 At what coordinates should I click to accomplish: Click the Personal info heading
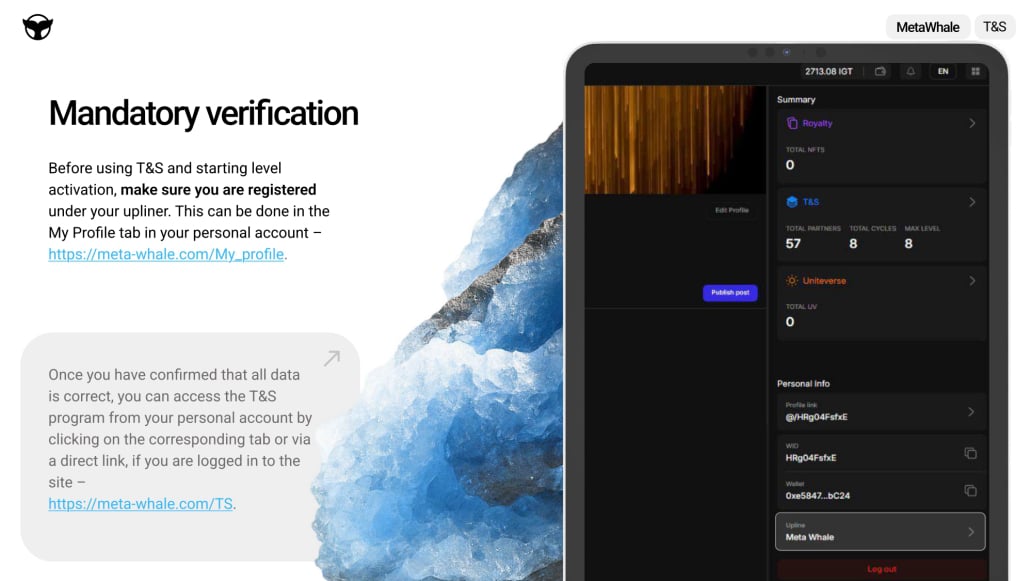click(x=803, y=384)
